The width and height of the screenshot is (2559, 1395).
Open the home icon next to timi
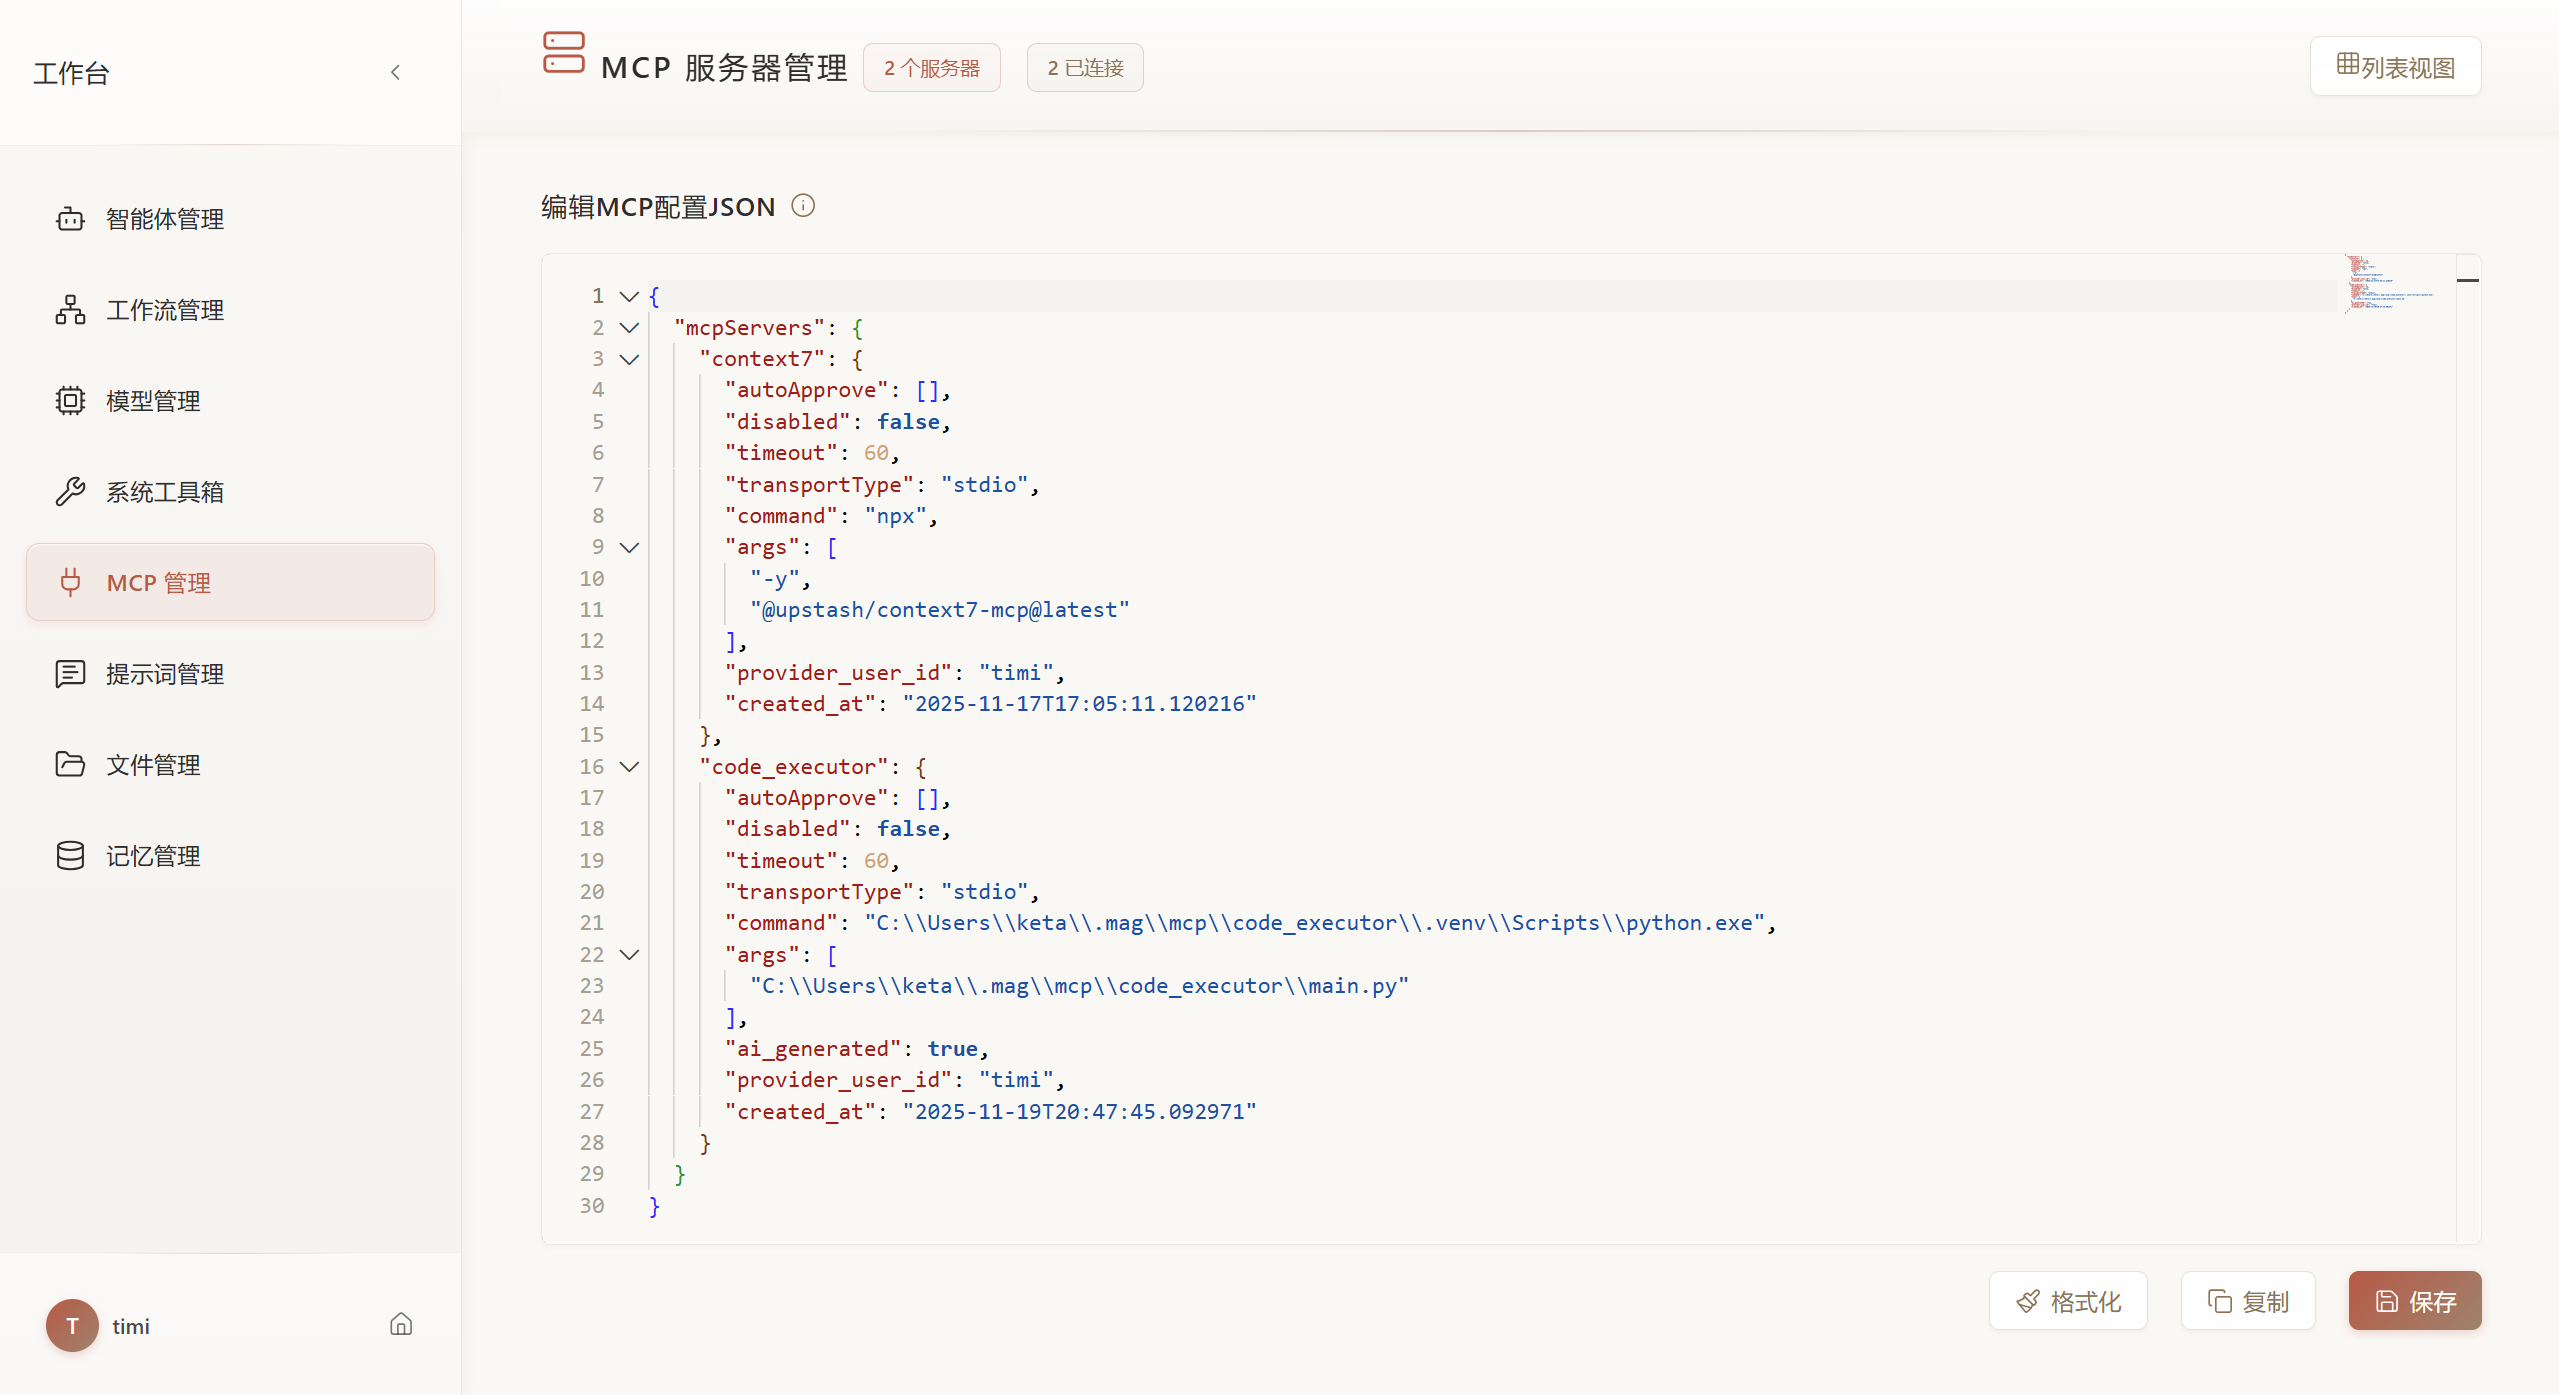click(x=400, y=1323)
